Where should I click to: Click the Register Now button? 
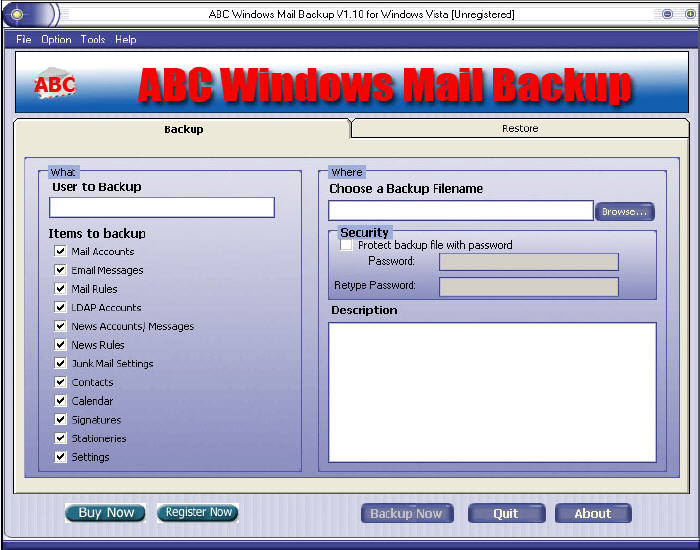(x=198, y=512)
